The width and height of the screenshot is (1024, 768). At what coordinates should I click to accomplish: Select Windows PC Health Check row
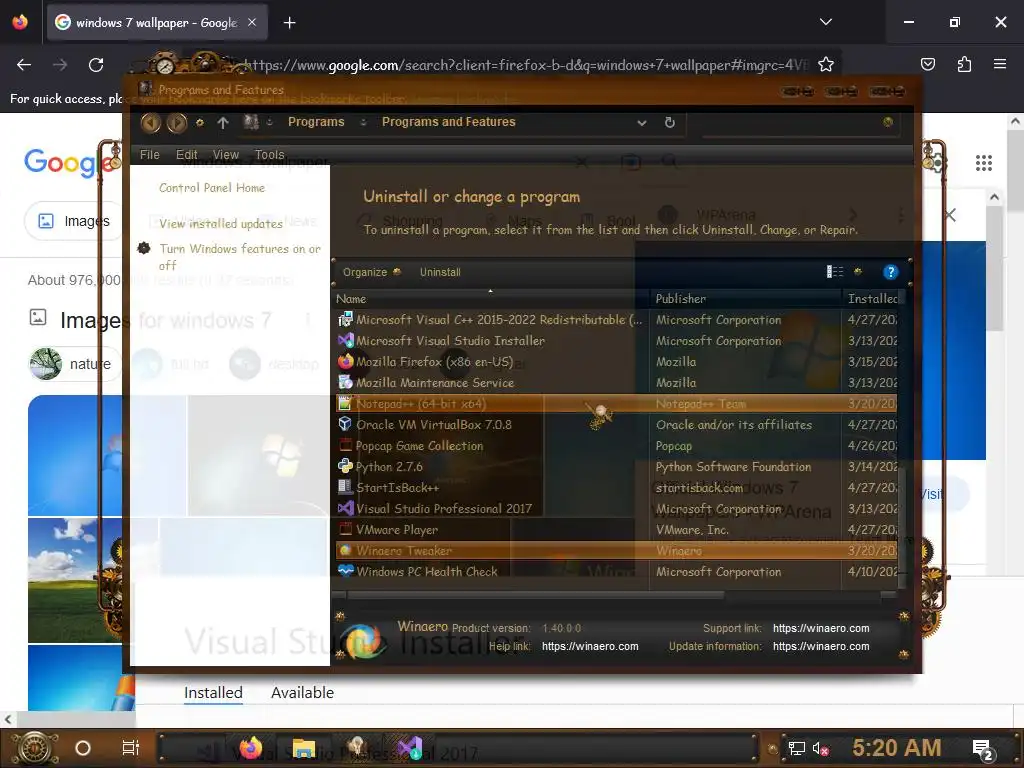(616, 571)
